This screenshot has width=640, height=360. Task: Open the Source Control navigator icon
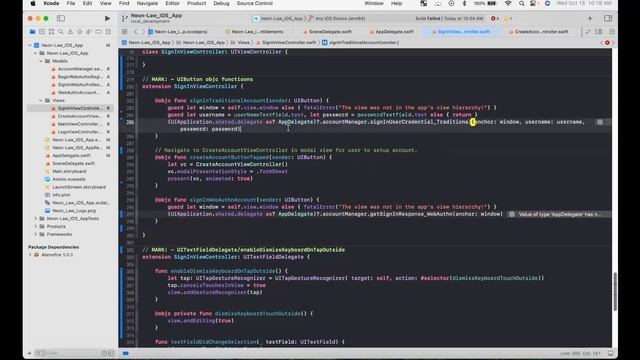coord(42,31)
